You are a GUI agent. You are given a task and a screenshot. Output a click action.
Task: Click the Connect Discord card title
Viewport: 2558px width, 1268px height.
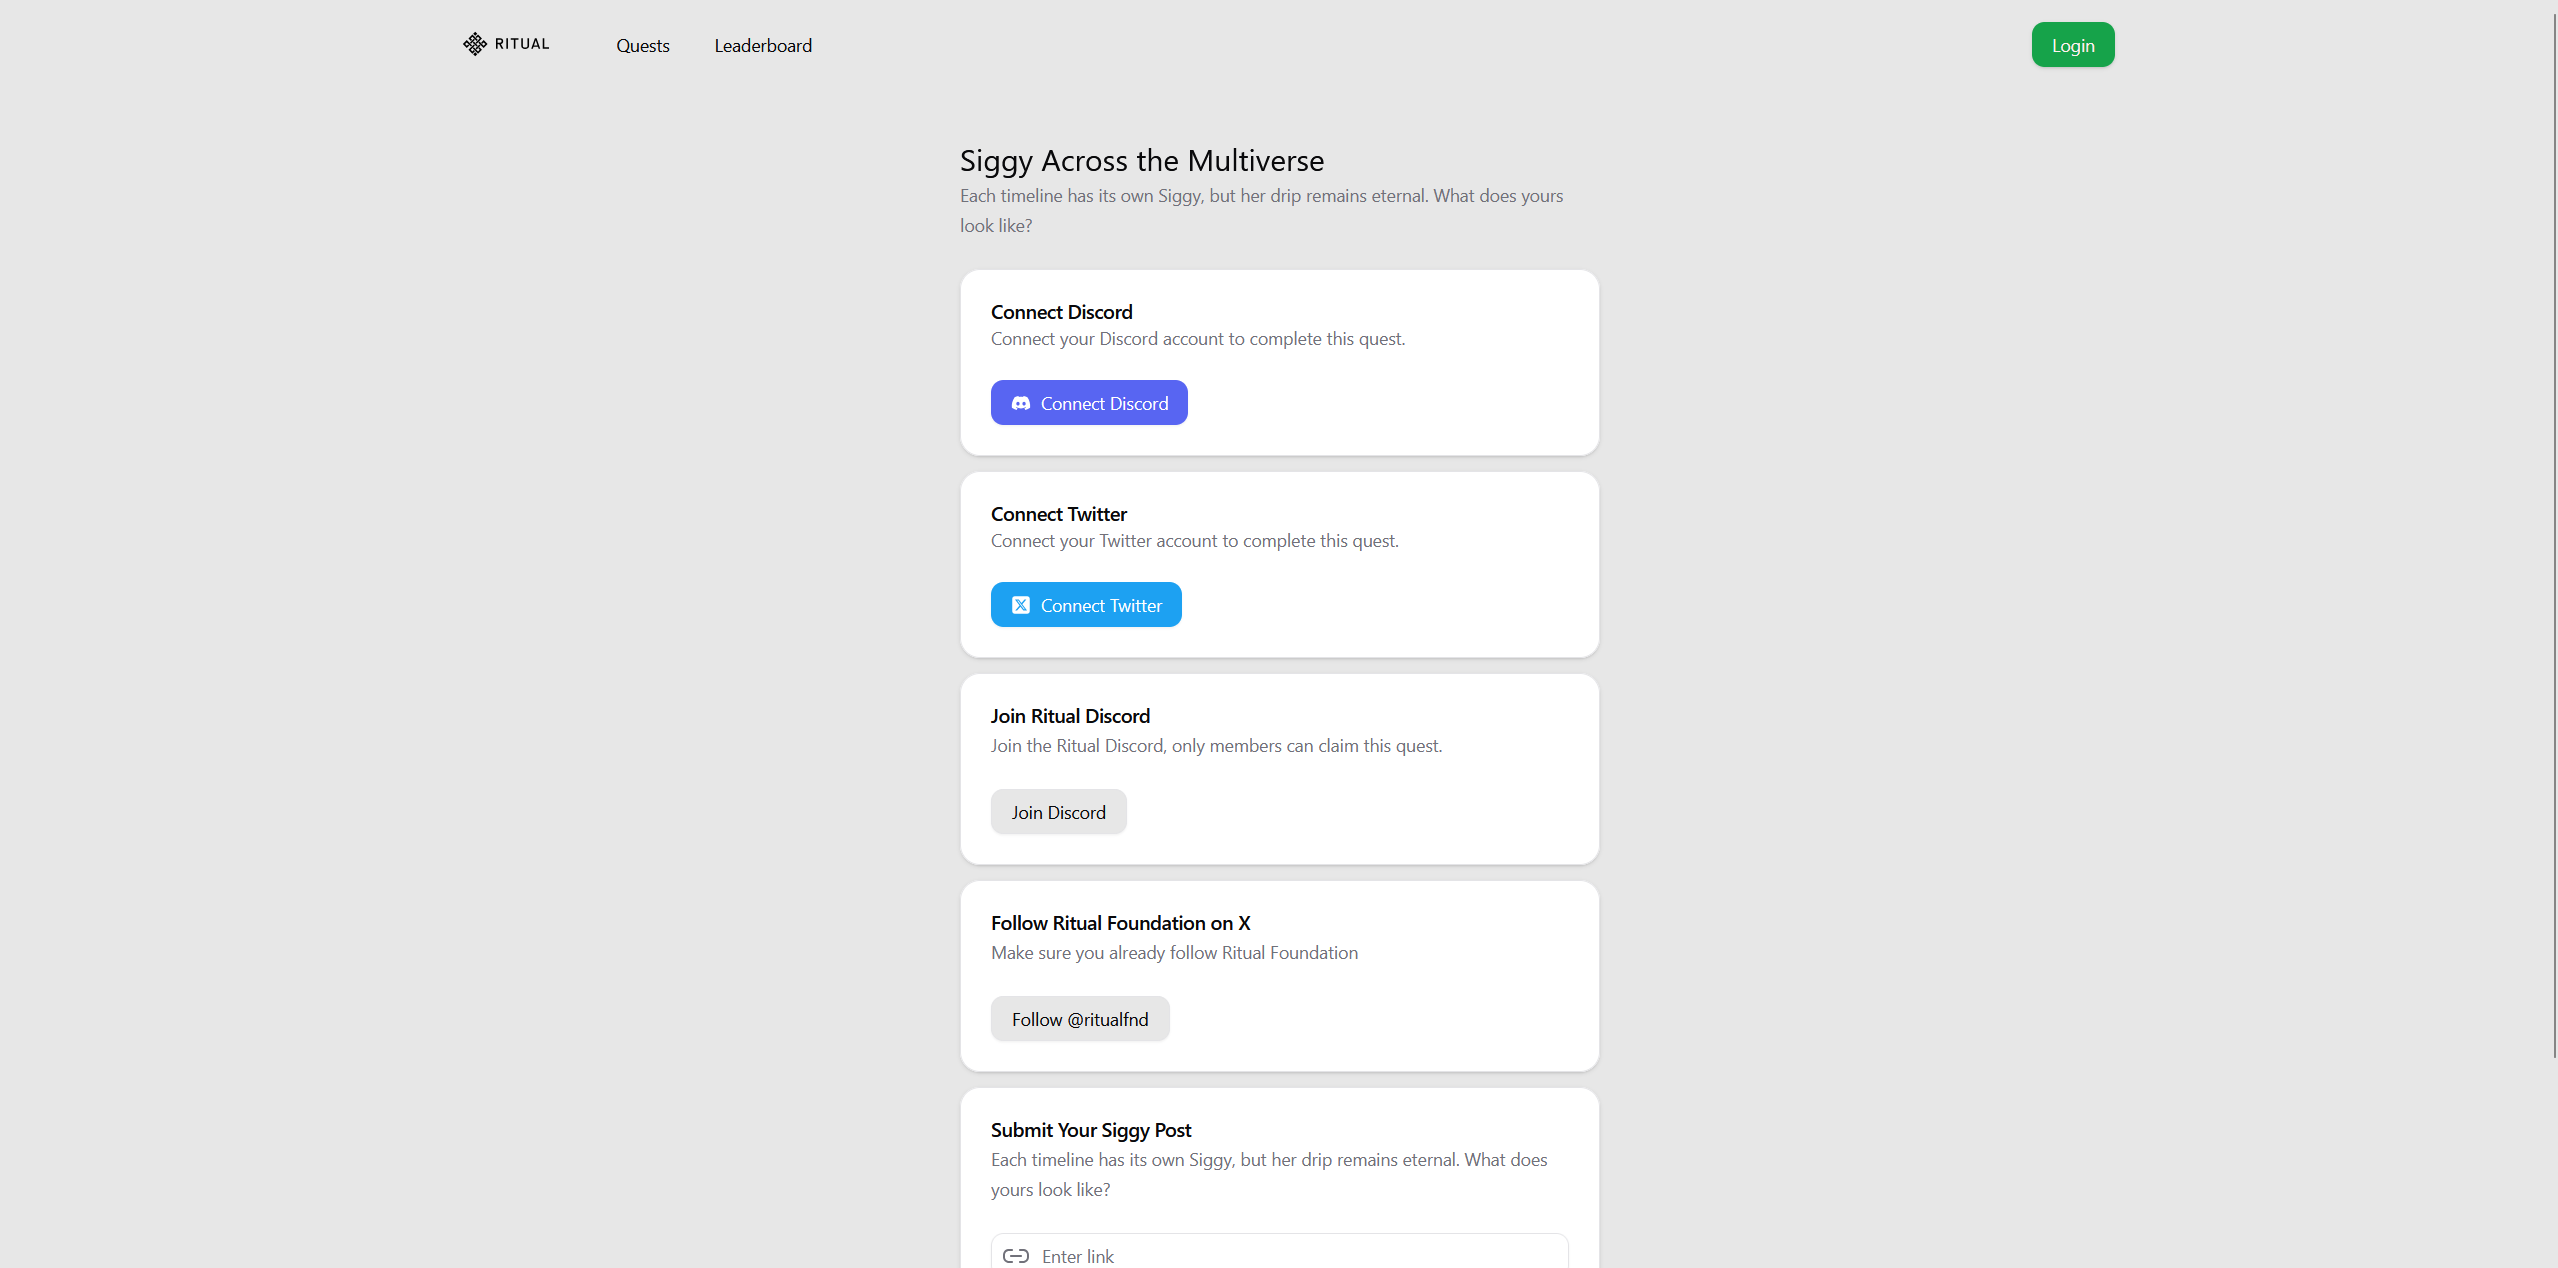[1061, 312]
